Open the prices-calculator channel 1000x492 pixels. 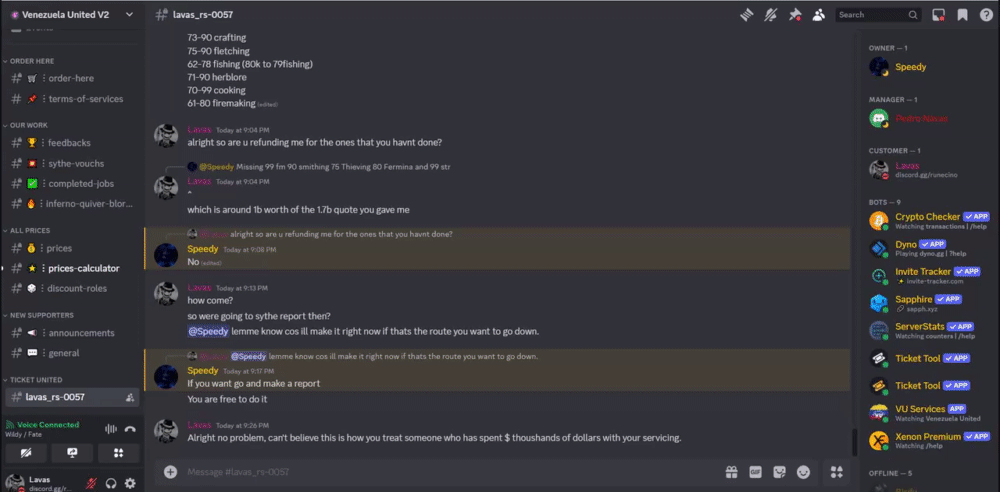click(x=83, y=268)
